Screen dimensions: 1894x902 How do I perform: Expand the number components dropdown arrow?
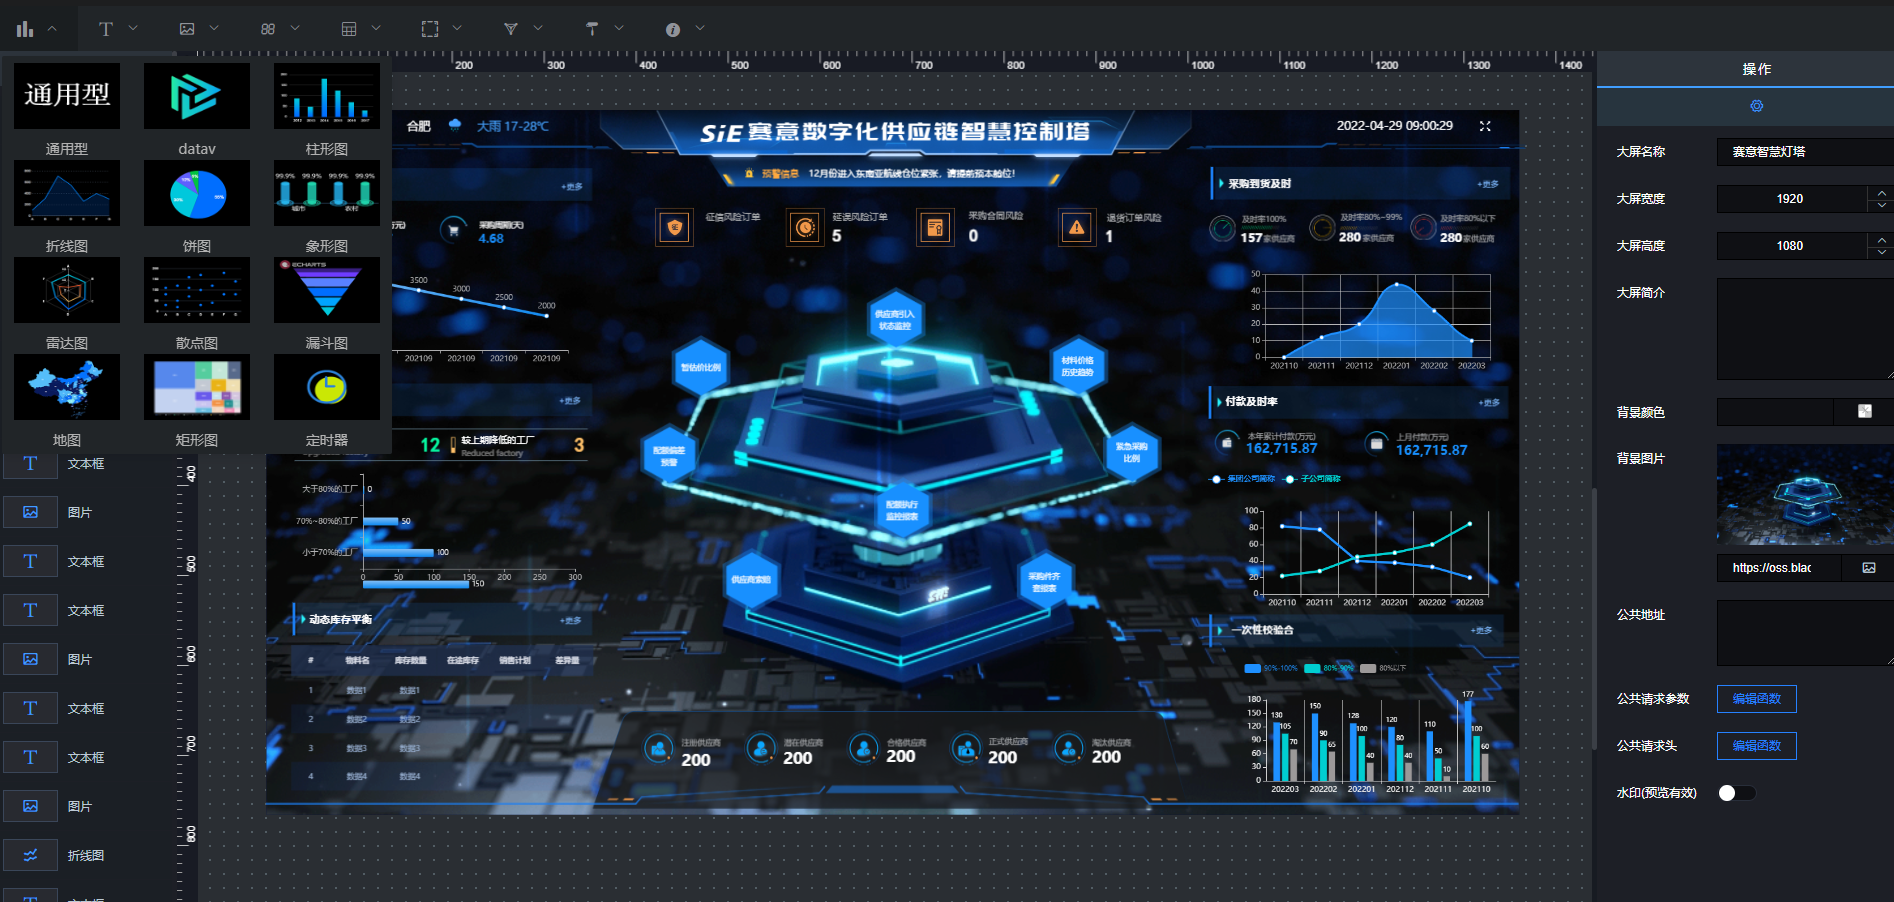(295, 29)
